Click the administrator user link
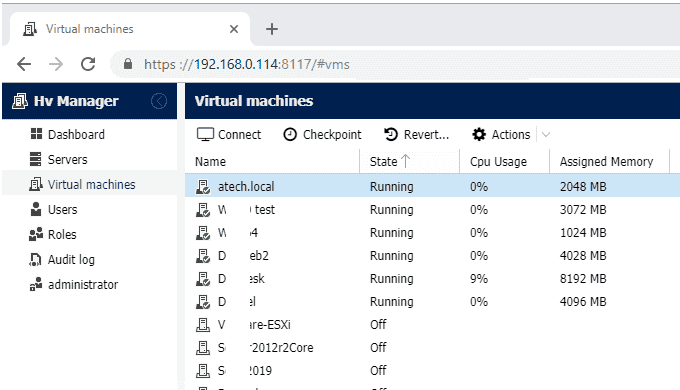The image size is (680, 390). point(83,285)
